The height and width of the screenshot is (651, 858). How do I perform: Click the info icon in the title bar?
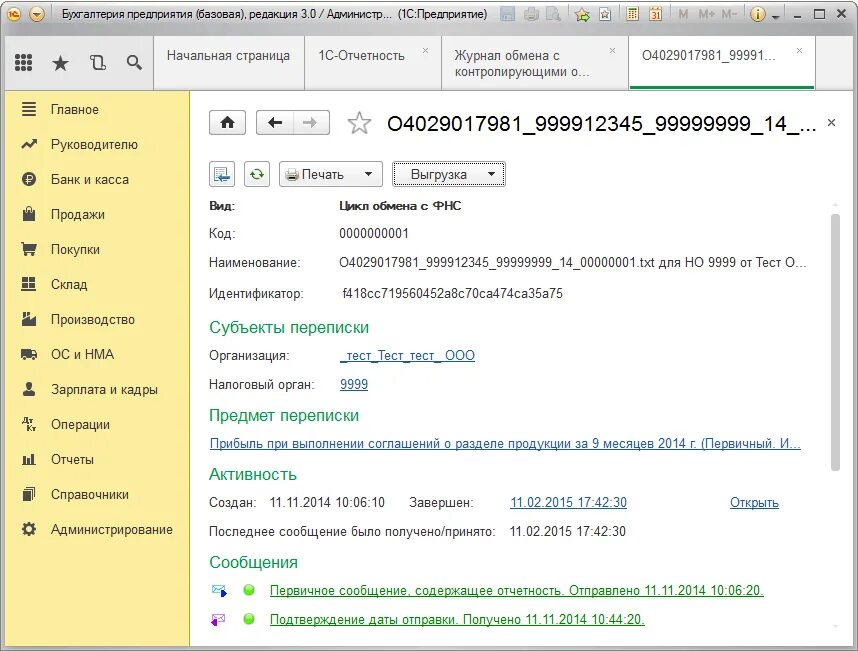coord(757,14)
